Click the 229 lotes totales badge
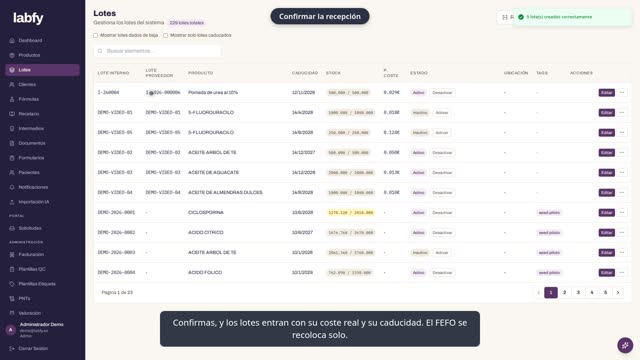 pyautogui.click(x=187, y=23)
